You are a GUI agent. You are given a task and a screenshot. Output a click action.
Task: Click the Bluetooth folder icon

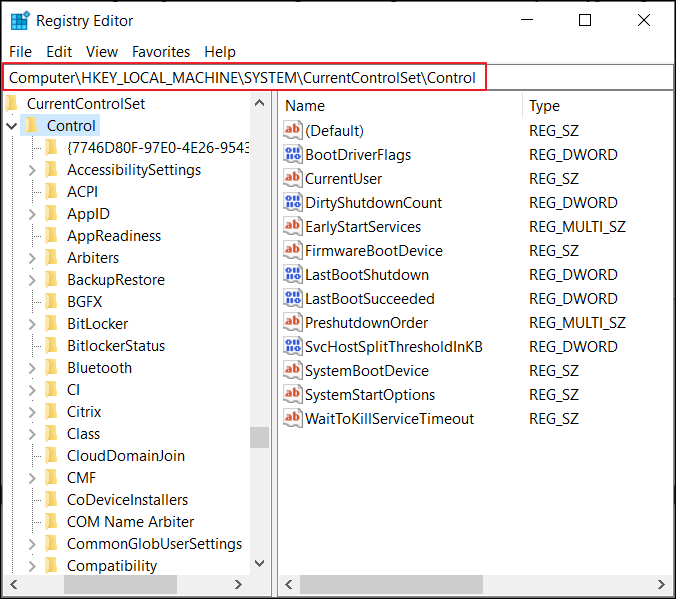coord(52,367)
